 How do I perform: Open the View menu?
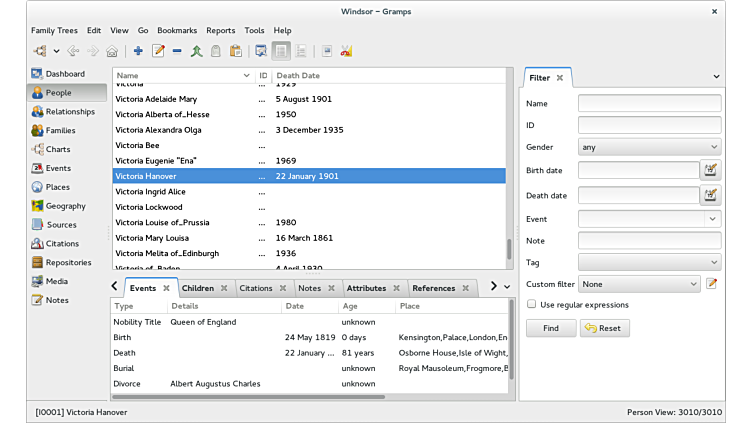(x=119, y=30)
